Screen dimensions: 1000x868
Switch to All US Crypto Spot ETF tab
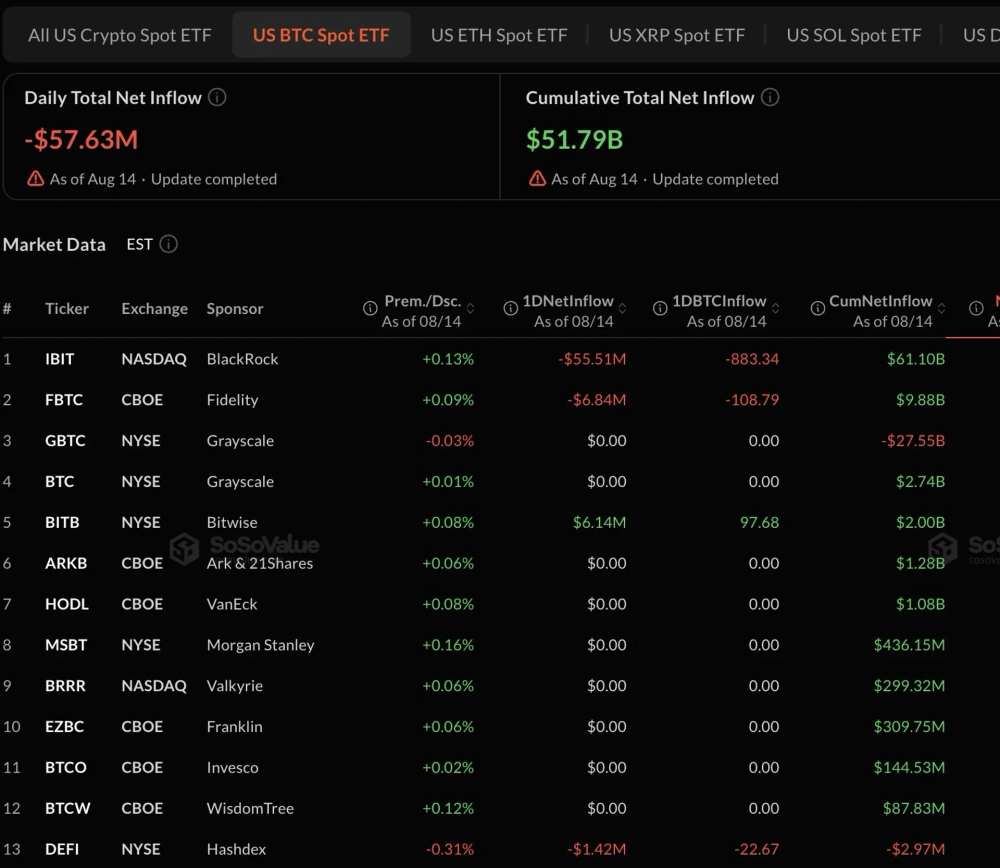pyautogui.click(x=119, y=35)
